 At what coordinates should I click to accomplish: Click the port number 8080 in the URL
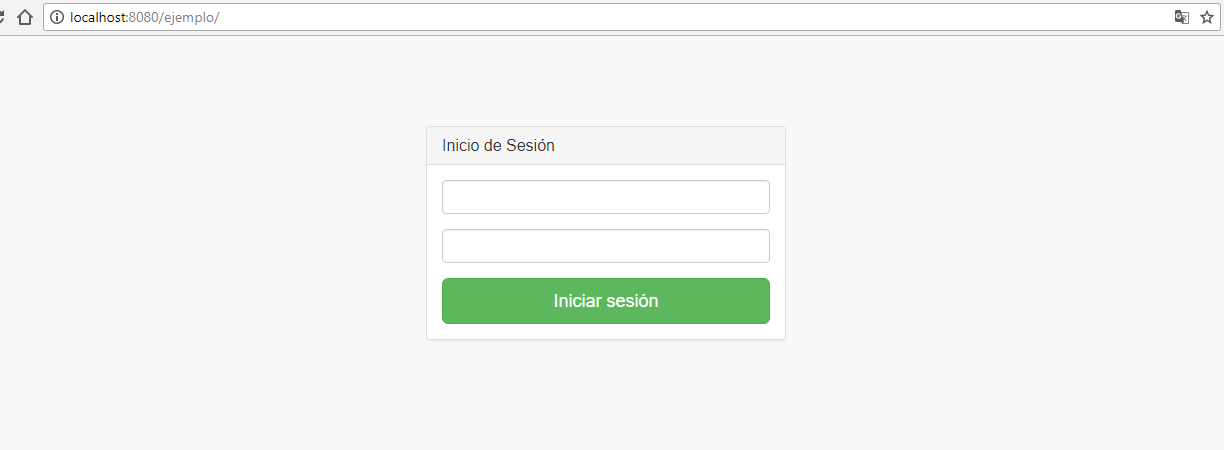tap(143, 17)
